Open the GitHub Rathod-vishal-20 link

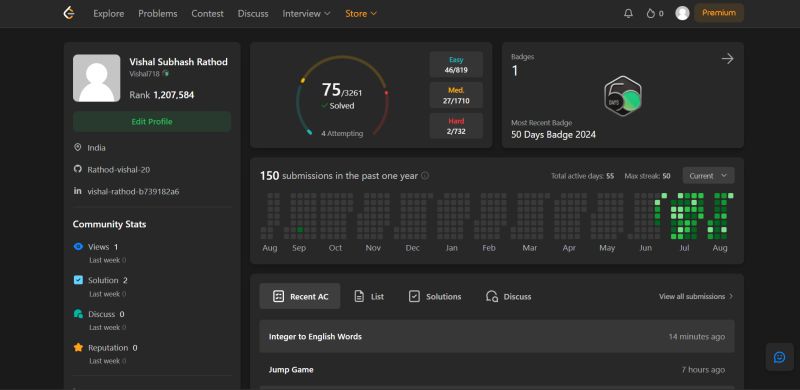[x=118, y=169]
